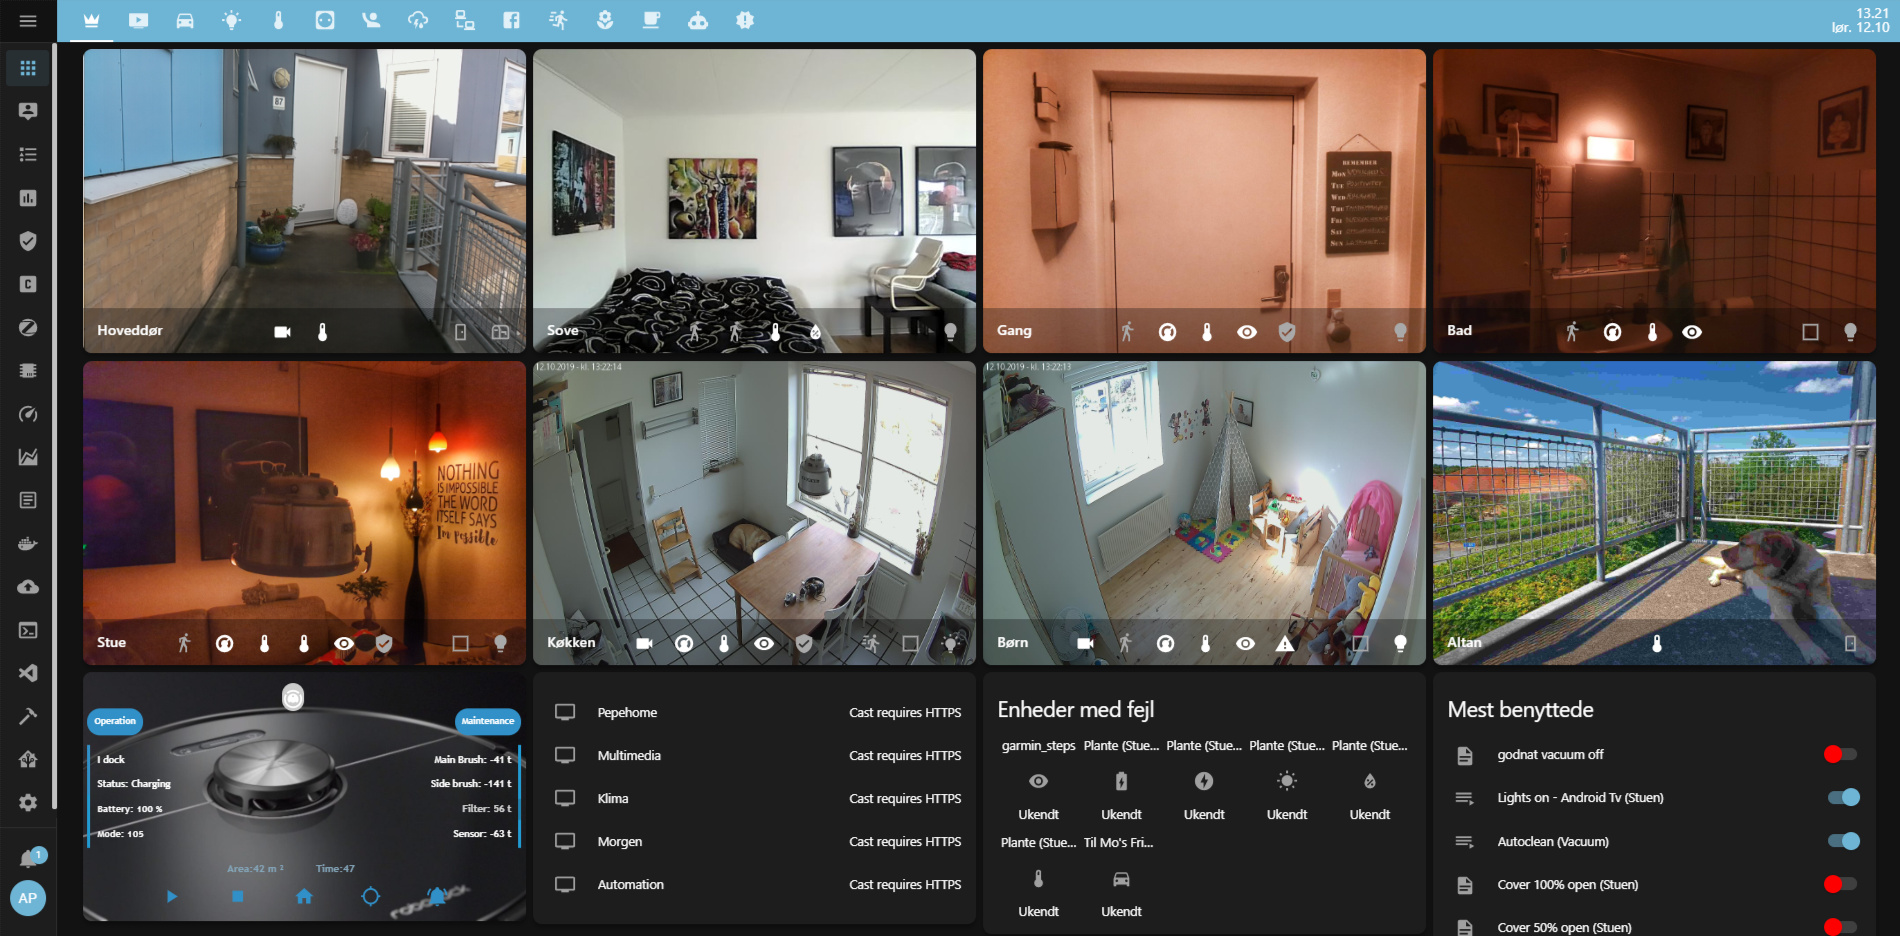The width and height of the screenshot is (1900, 936).
Task: Click the vacuum Maintenance button
Action: [488, 721]
